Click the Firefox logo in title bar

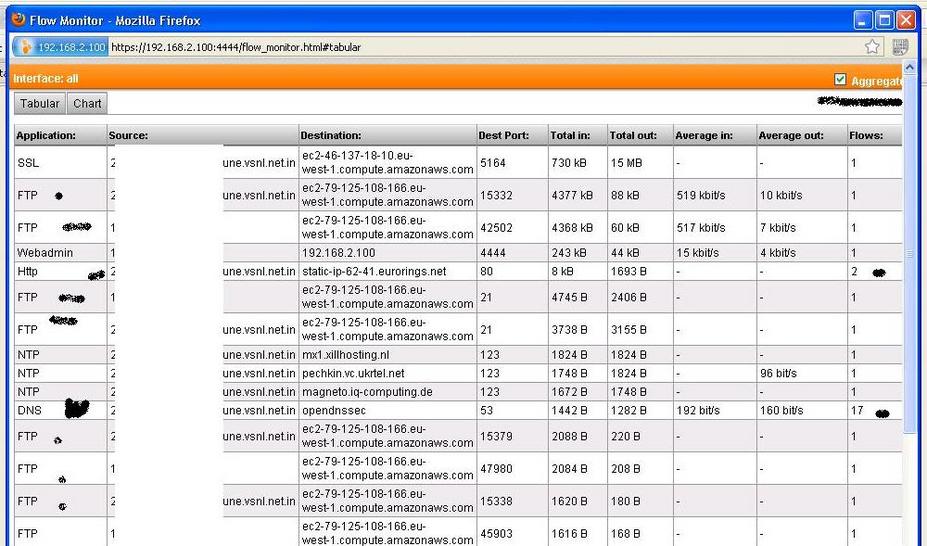[17, 19]
